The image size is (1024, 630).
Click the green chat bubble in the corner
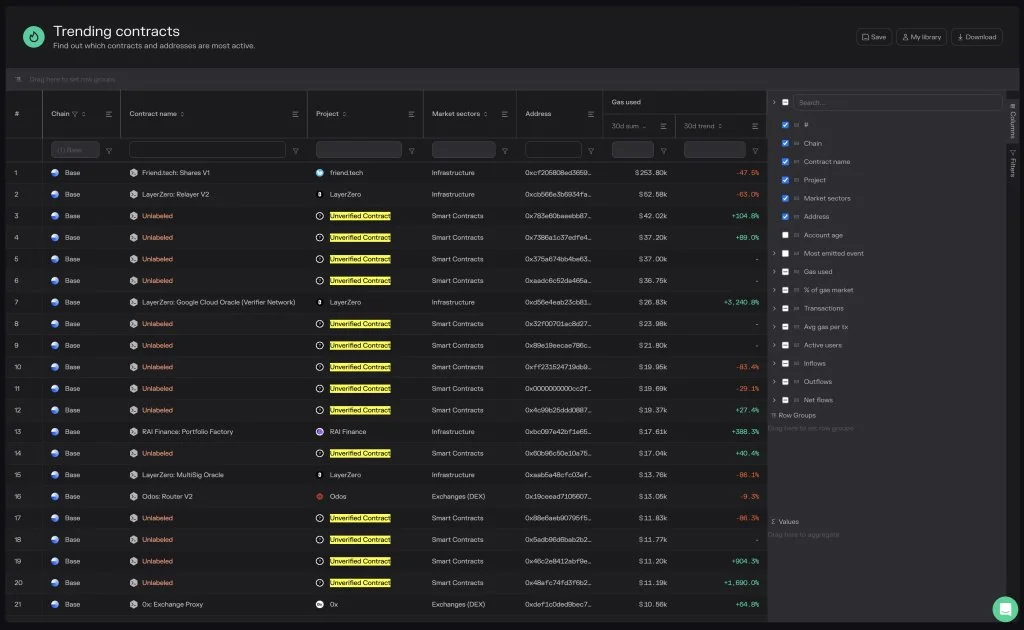pyautogui.click(x=1004, y=608)
